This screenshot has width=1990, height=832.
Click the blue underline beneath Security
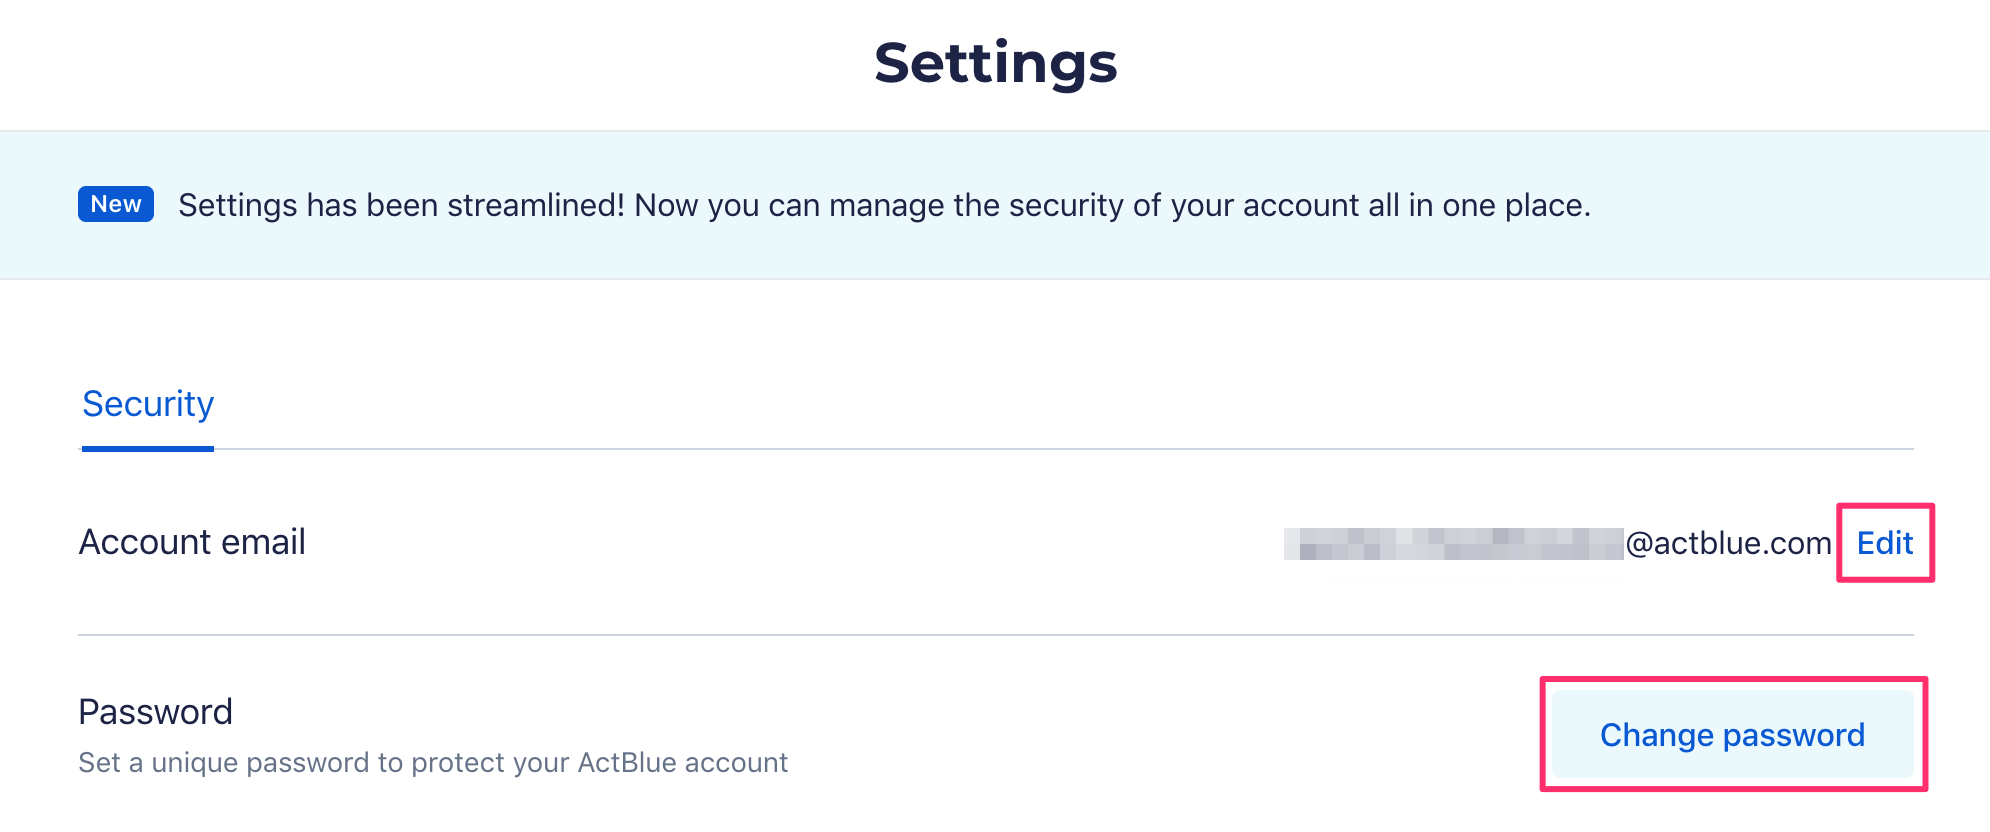click(148, 449)
